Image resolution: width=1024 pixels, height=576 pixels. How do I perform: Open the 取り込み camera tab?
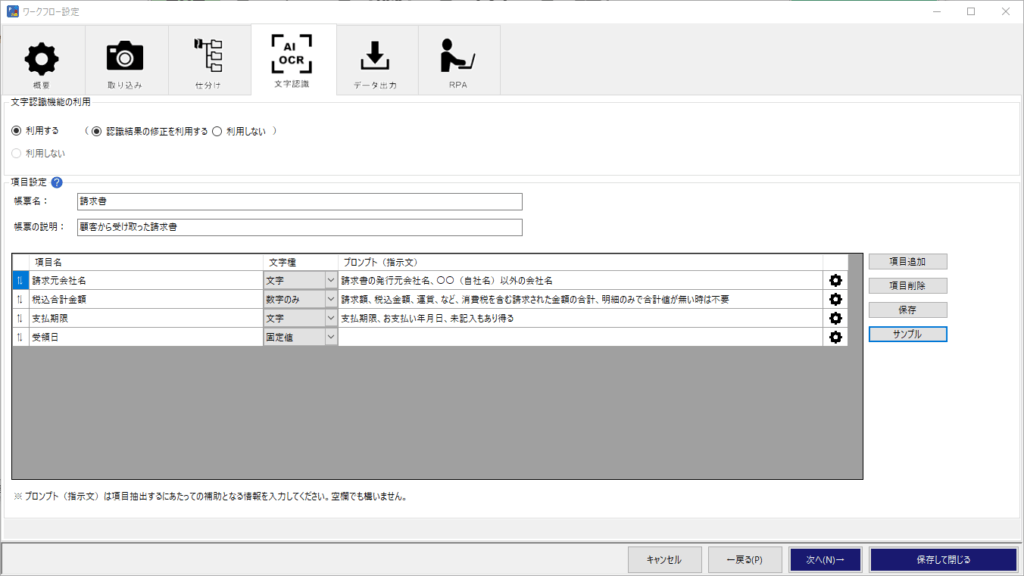125,63
